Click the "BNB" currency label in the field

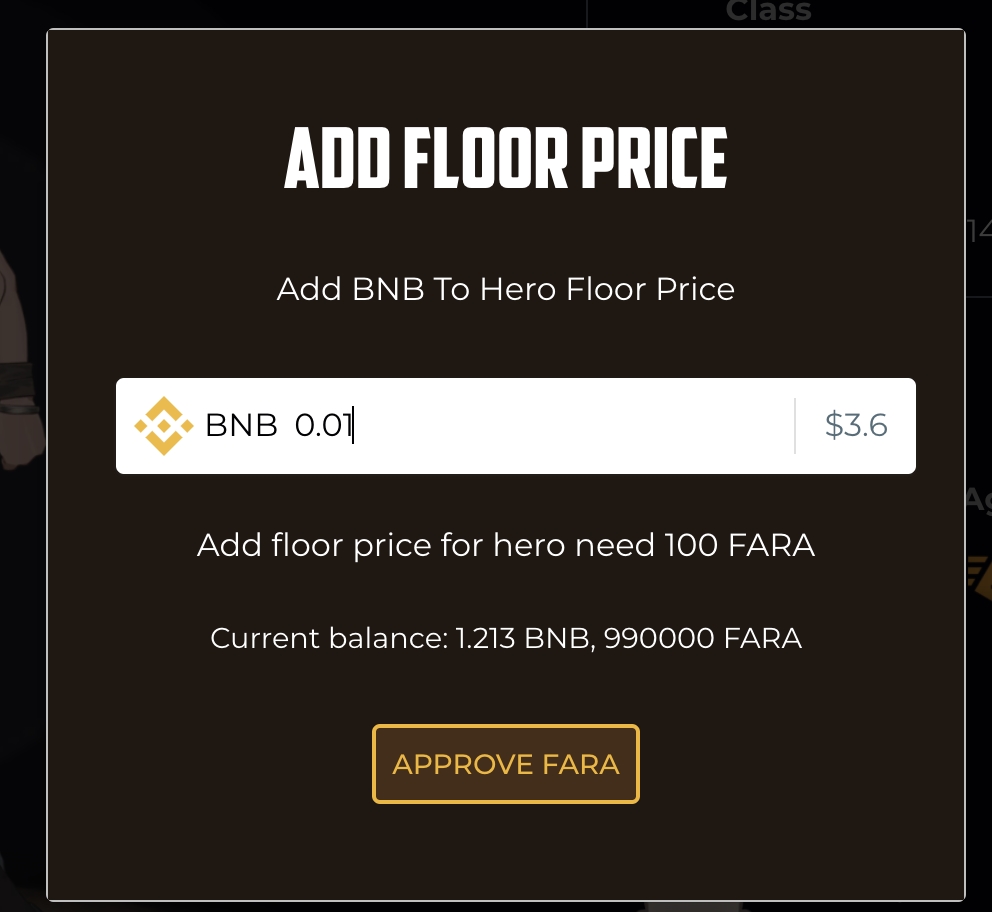tap(241, 426)
